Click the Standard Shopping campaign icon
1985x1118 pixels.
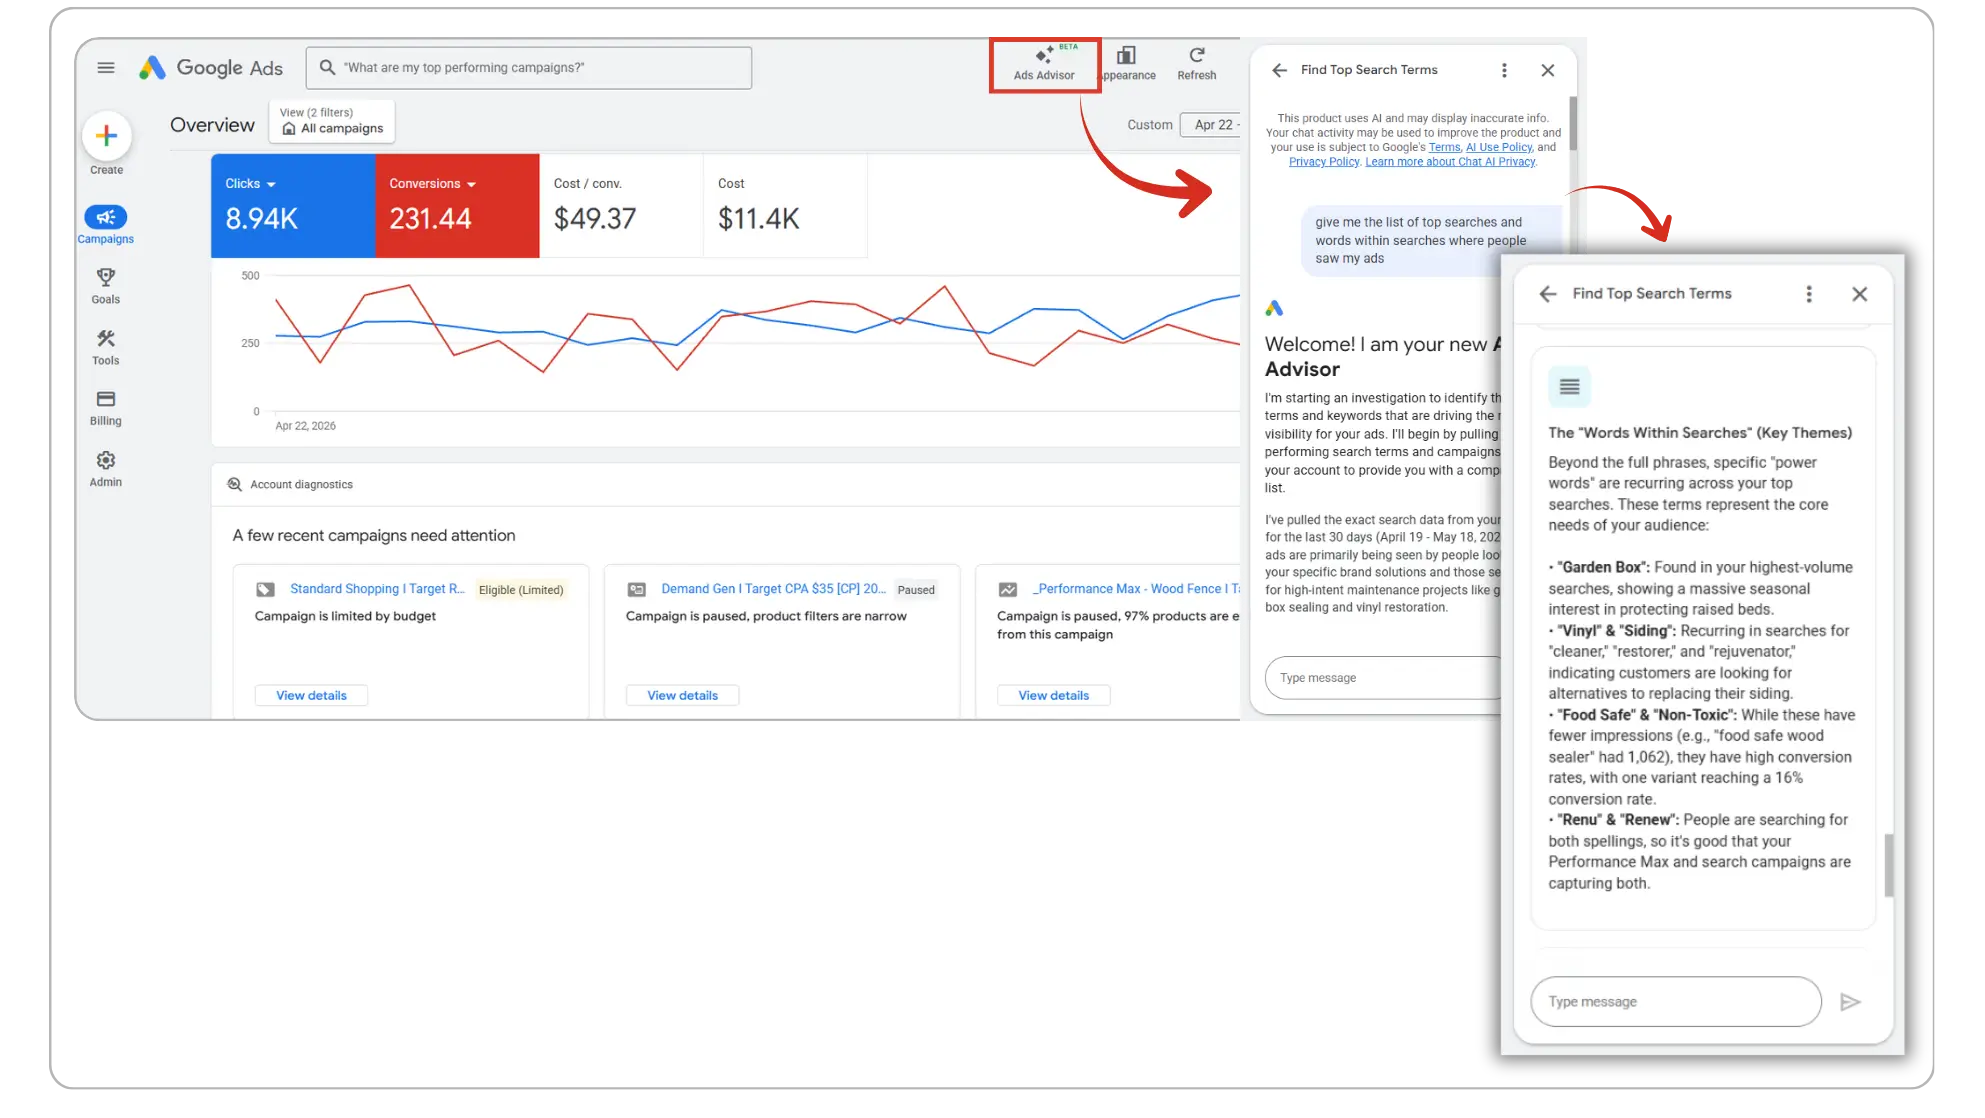[x=265, y=590]
